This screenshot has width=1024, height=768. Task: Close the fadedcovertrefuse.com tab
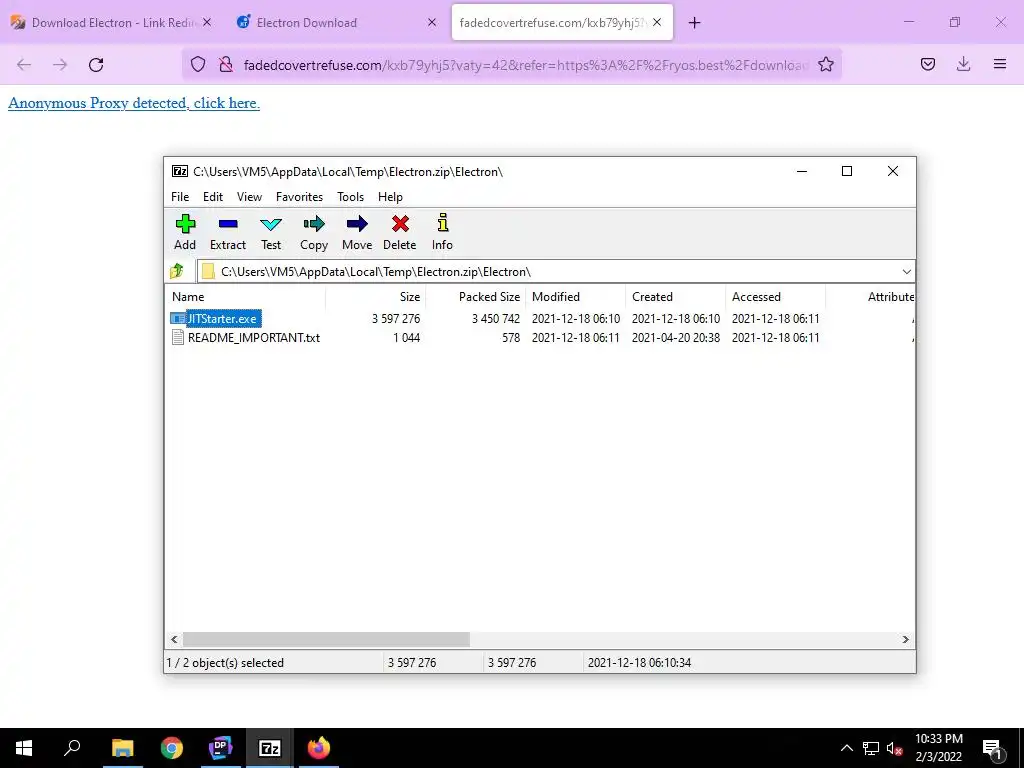click(x=657, y=22)
